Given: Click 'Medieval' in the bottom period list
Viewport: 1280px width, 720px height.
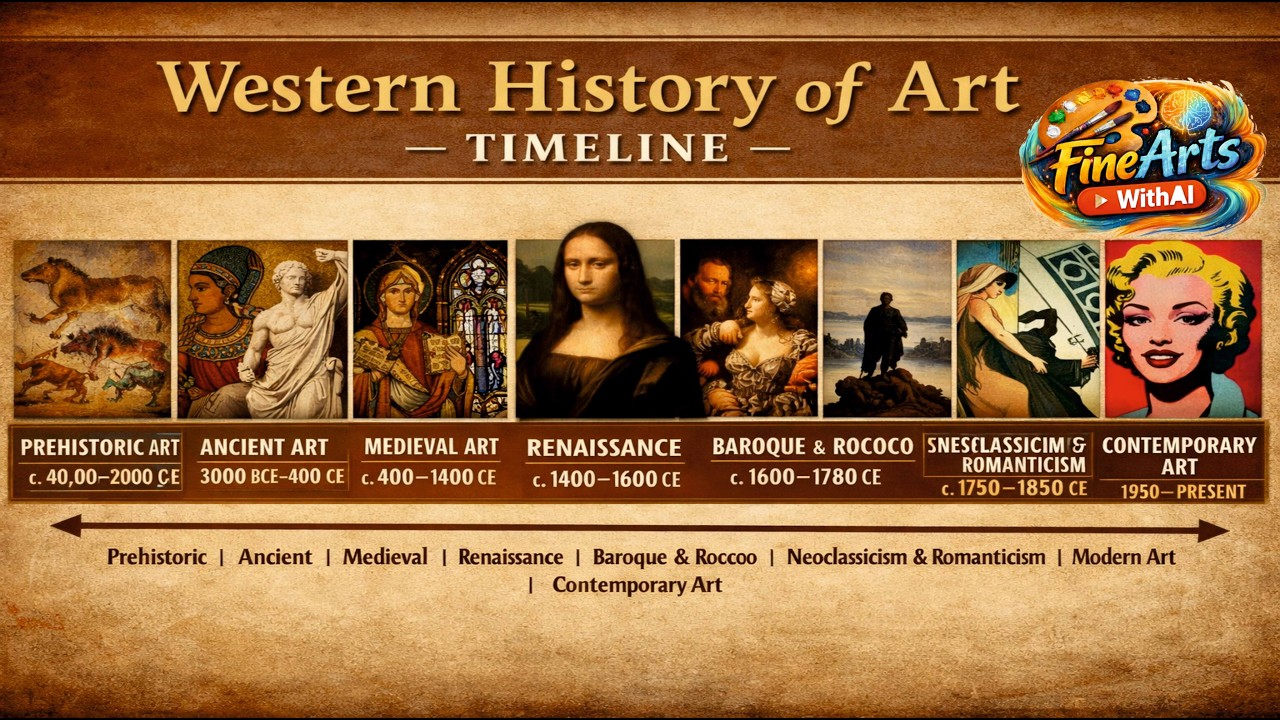Looking at the screenshot, I should point(385,557).
